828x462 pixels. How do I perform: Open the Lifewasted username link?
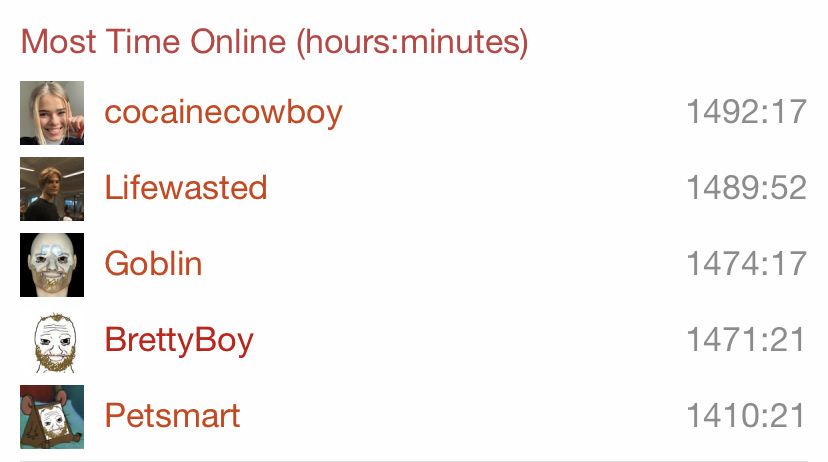tap(186, 188)
